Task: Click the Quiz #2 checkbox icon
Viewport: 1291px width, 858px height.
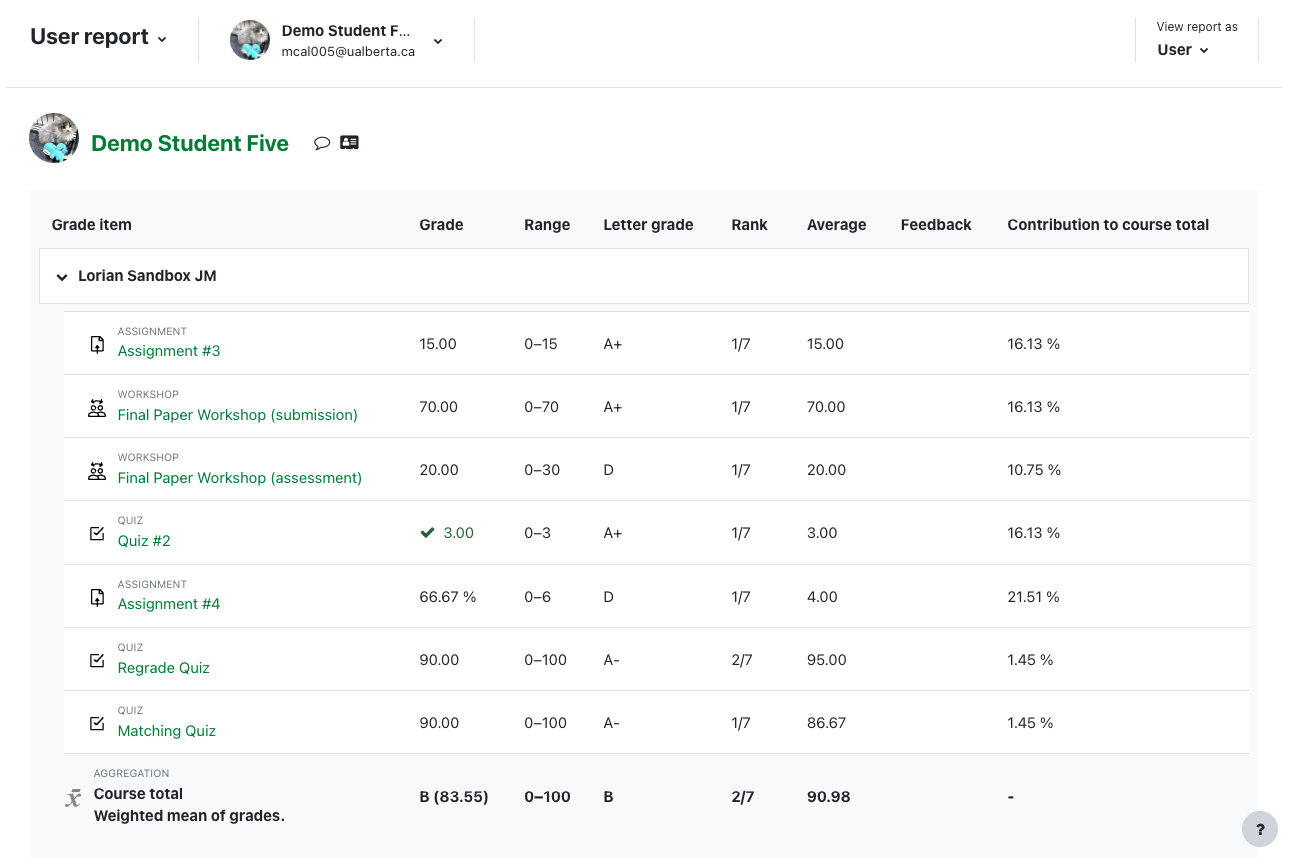Action: 97,534
